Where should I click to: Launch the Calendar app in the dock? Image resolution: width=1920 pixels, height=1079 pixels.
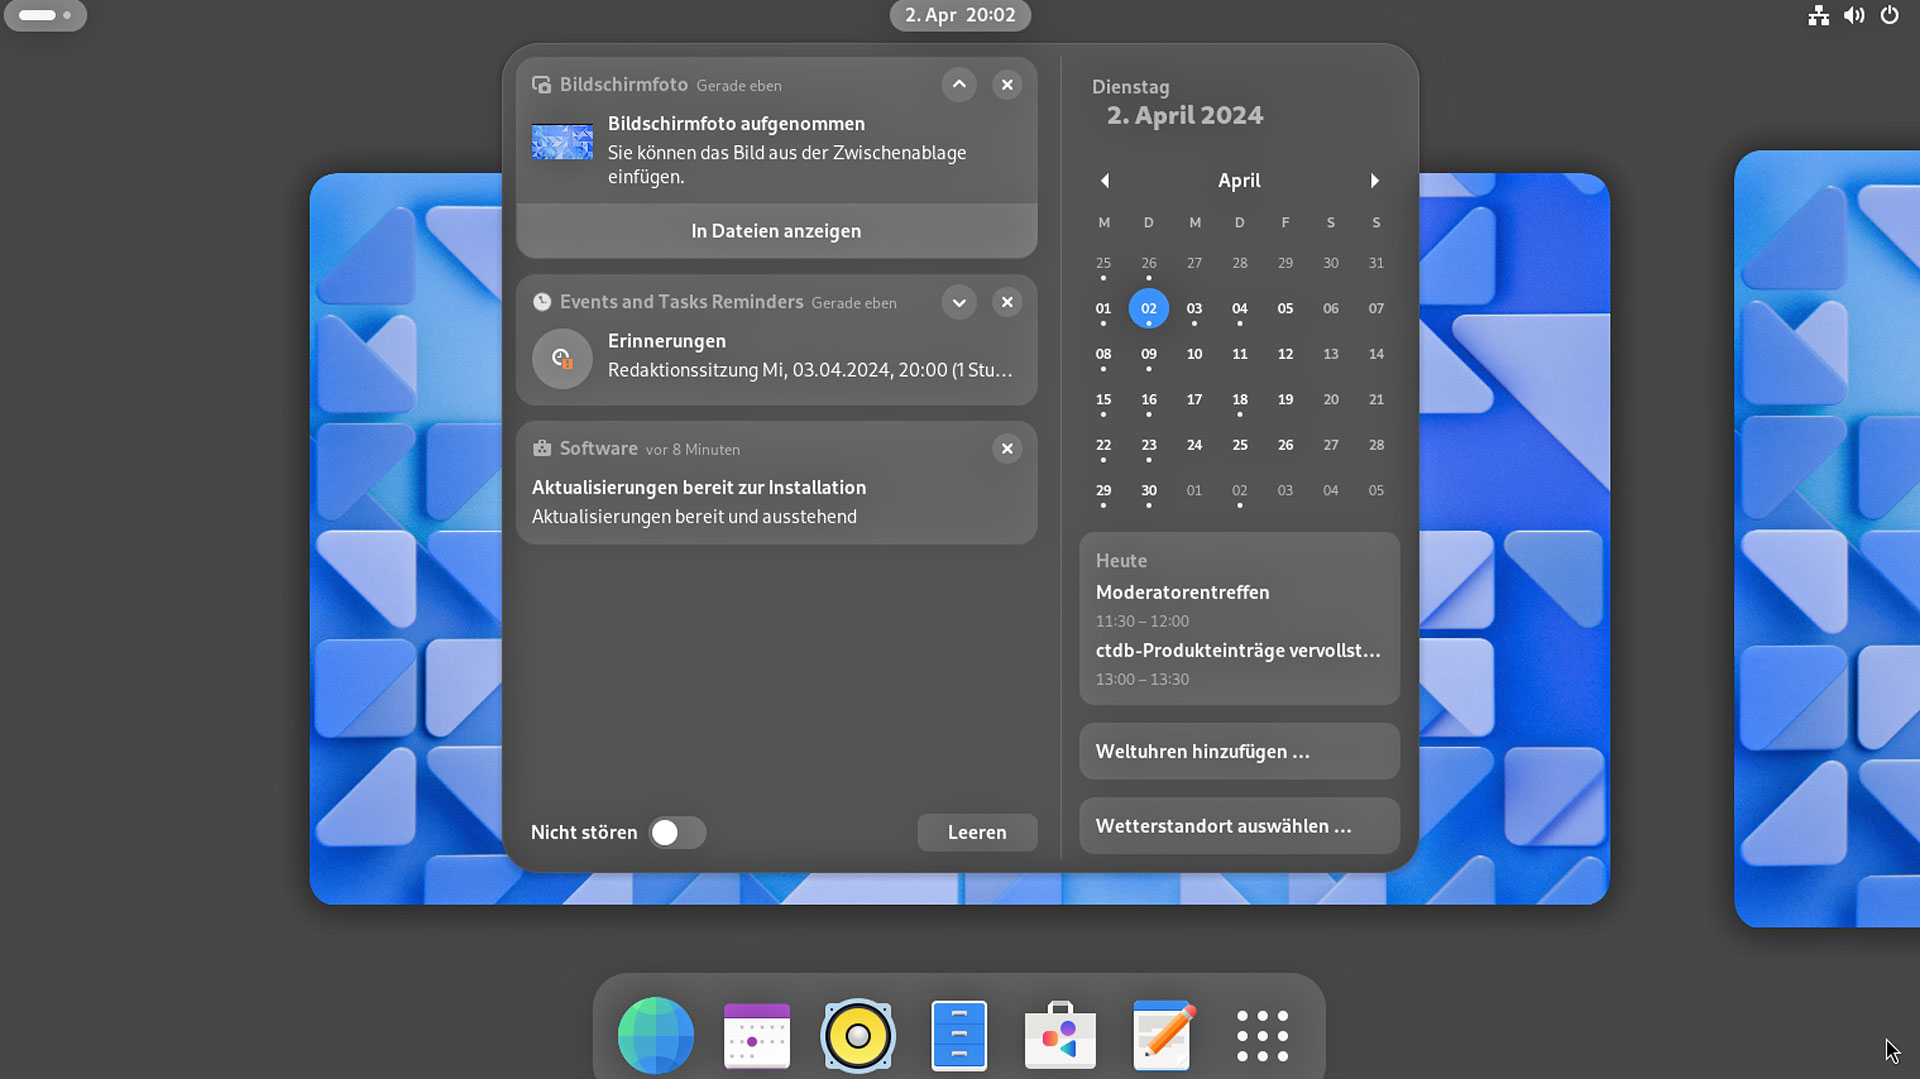757,1035
